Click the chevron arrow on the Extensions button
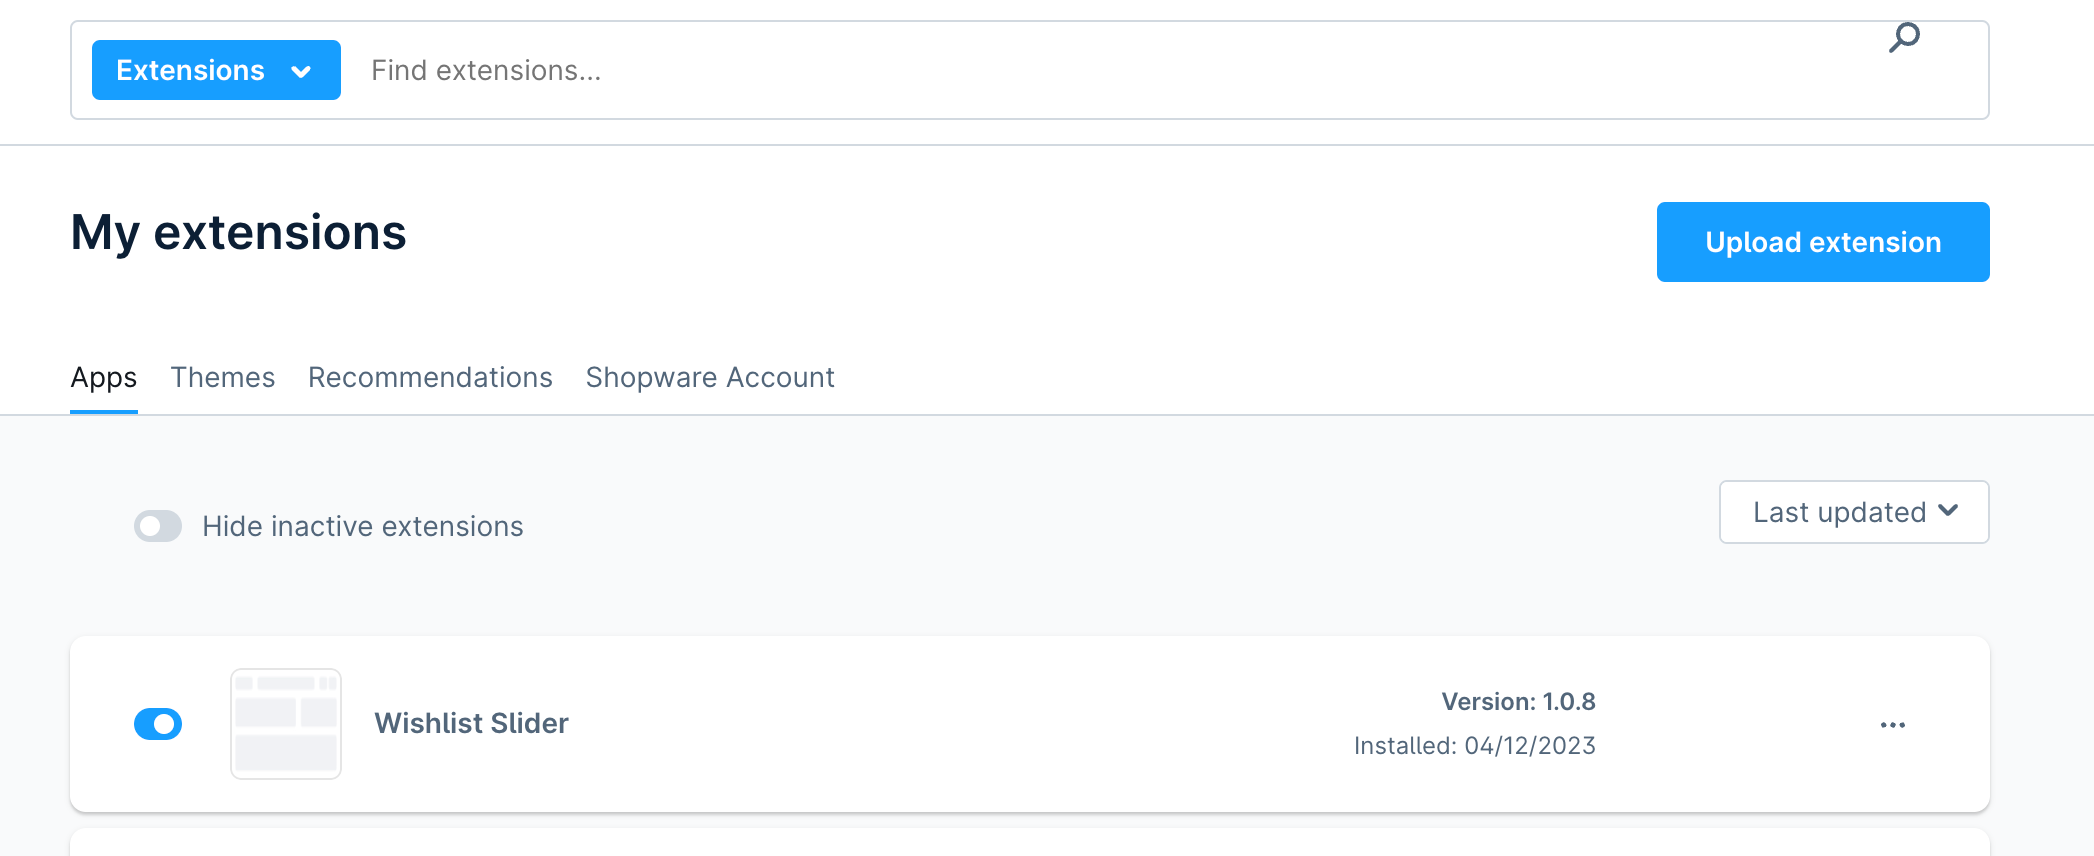The height and width of the screenshot is (856, 2094). [x=301, y=71]
